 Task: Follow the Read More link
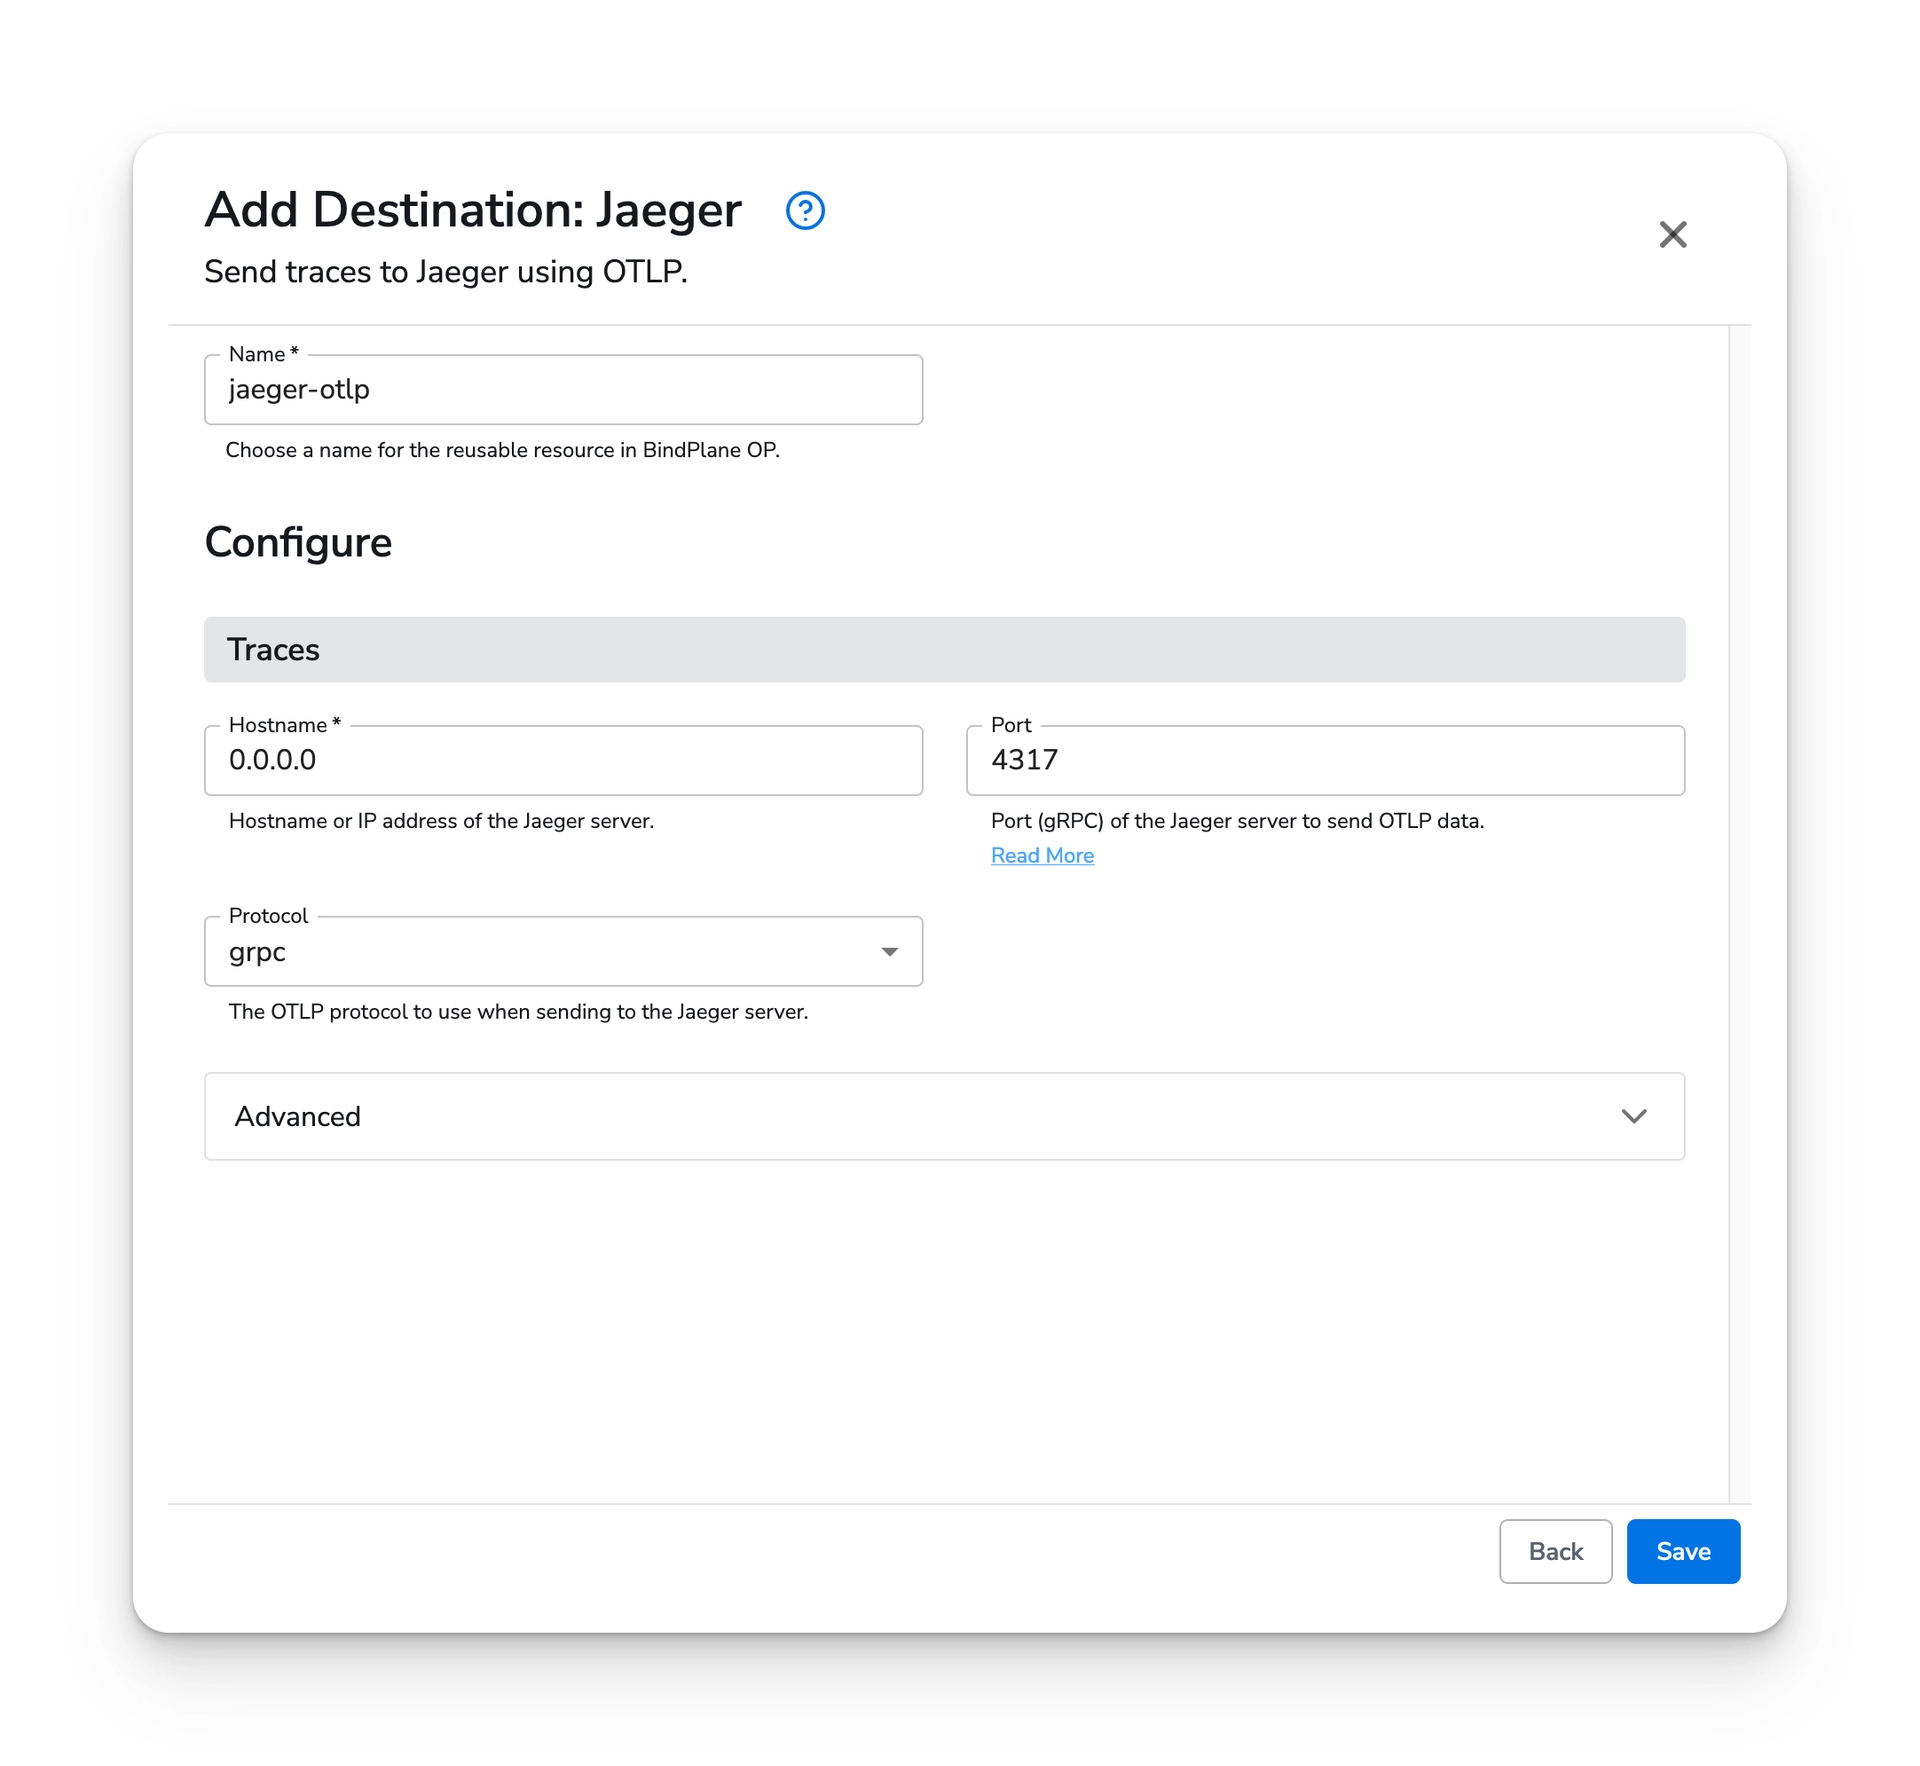point(1042,855)
